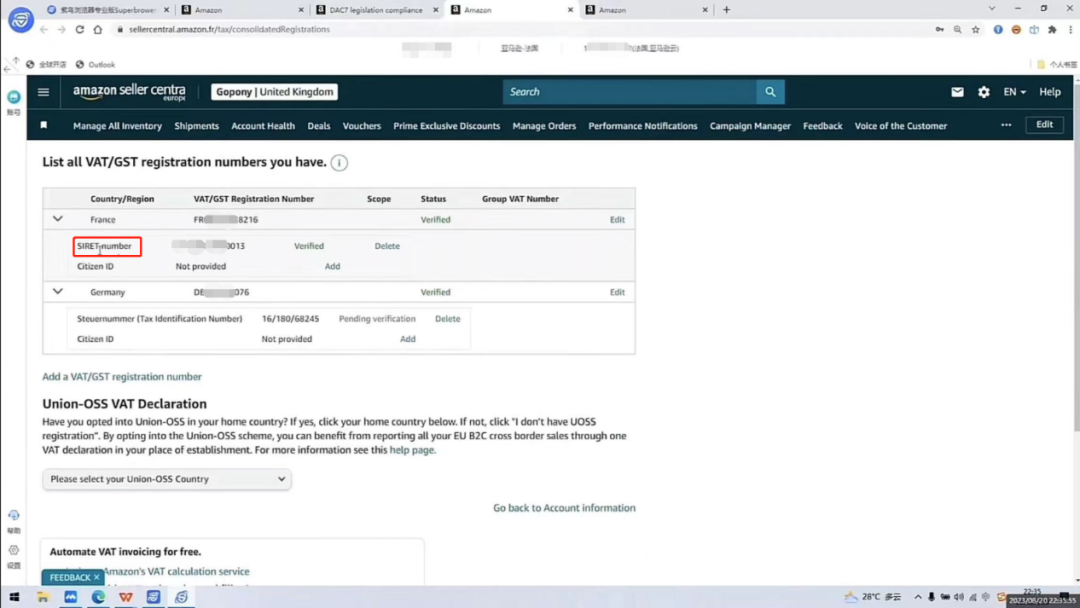Delete the SIRET number entry
The image size is (1080, 608).
387,246
